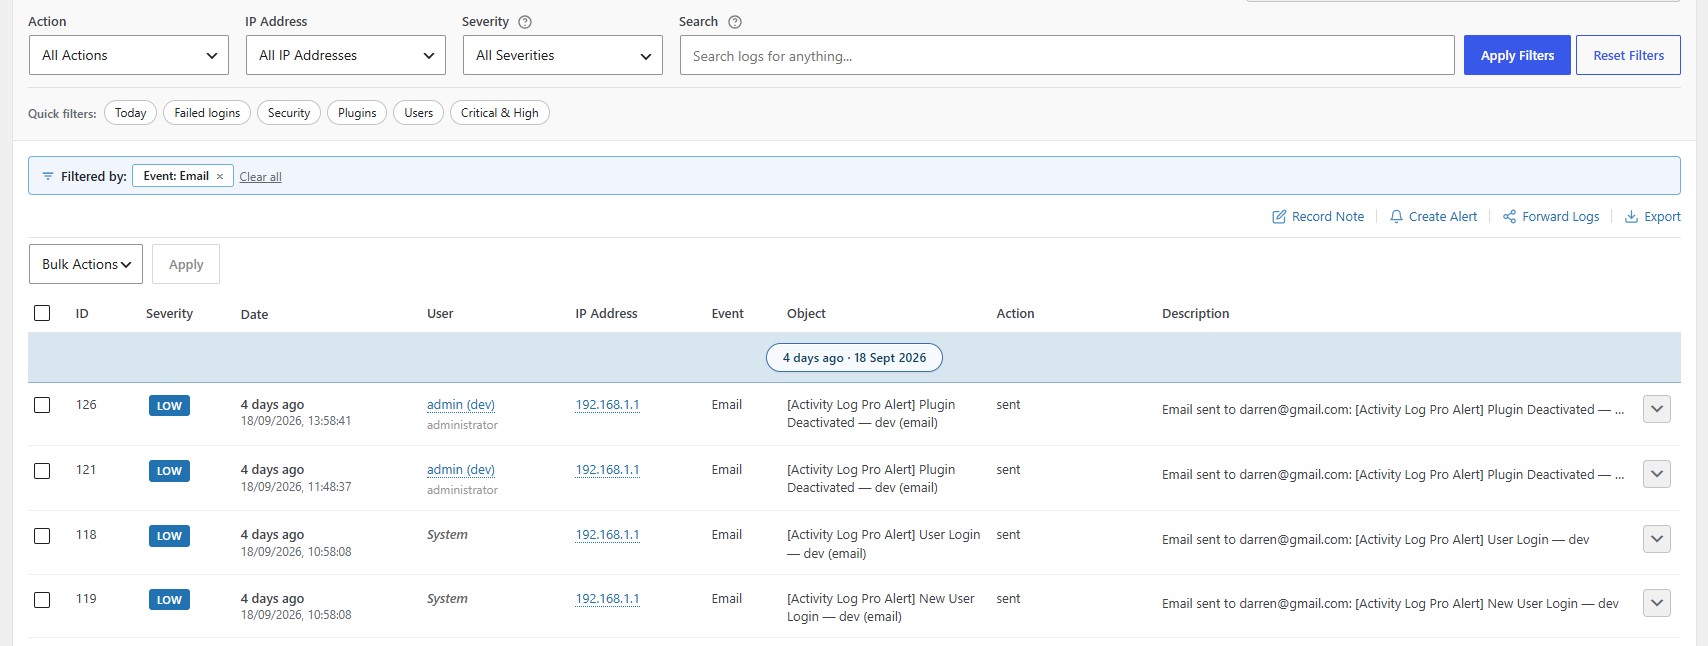Apply the Security quick filter

(289, 113)
